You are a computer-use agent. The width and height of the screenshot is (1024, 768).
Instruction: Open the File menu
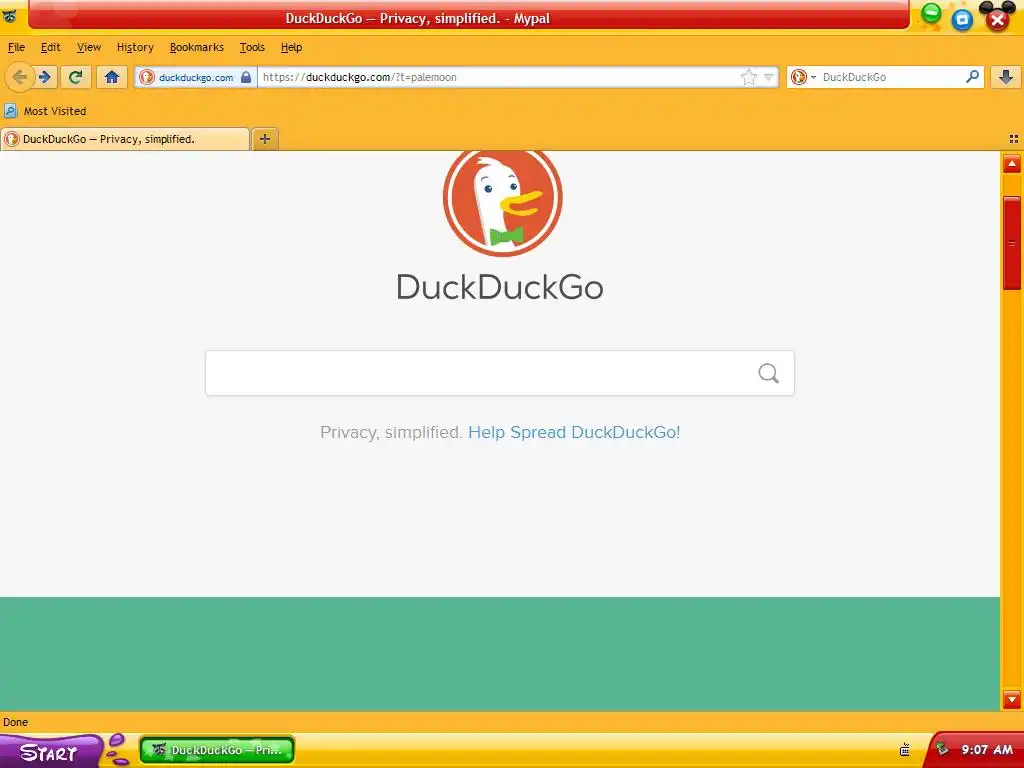[x=16, y=47]
